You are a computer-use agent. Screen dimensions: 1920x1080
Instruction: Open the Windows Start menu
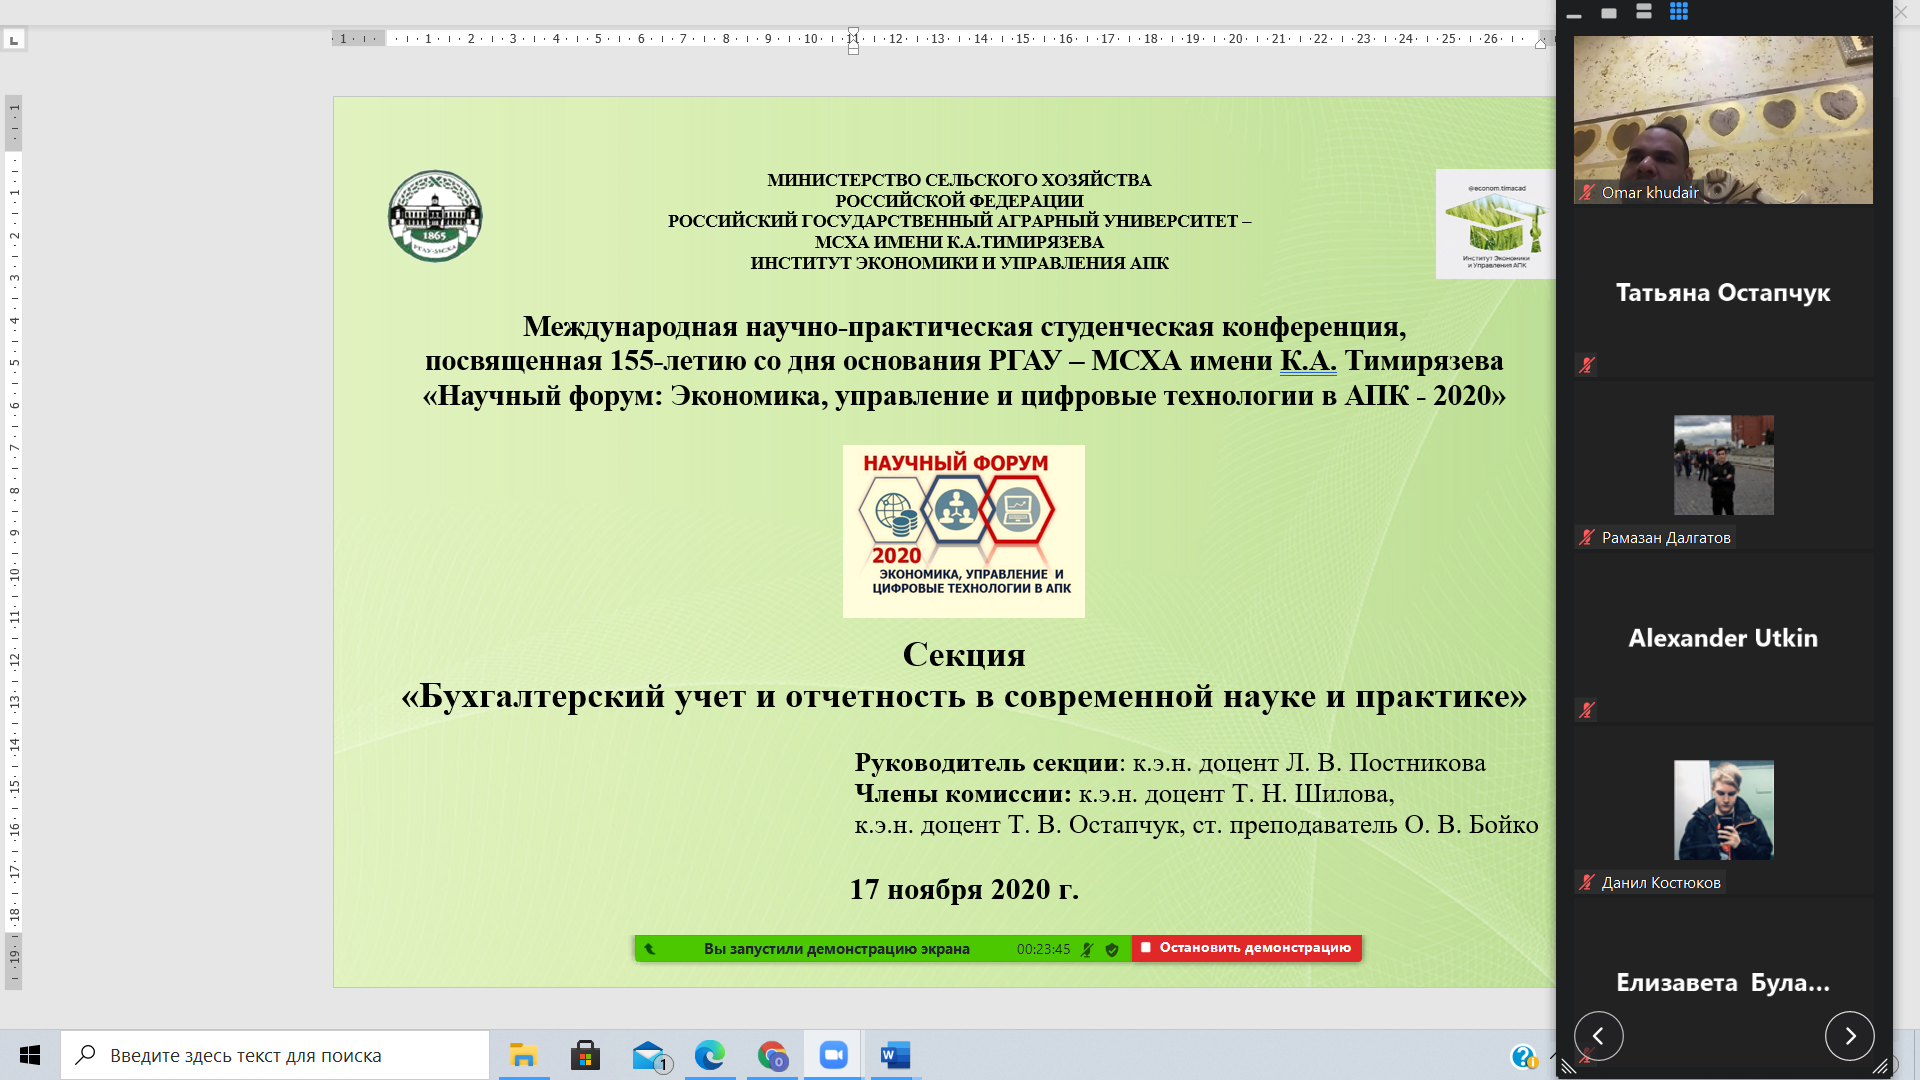30,1055
